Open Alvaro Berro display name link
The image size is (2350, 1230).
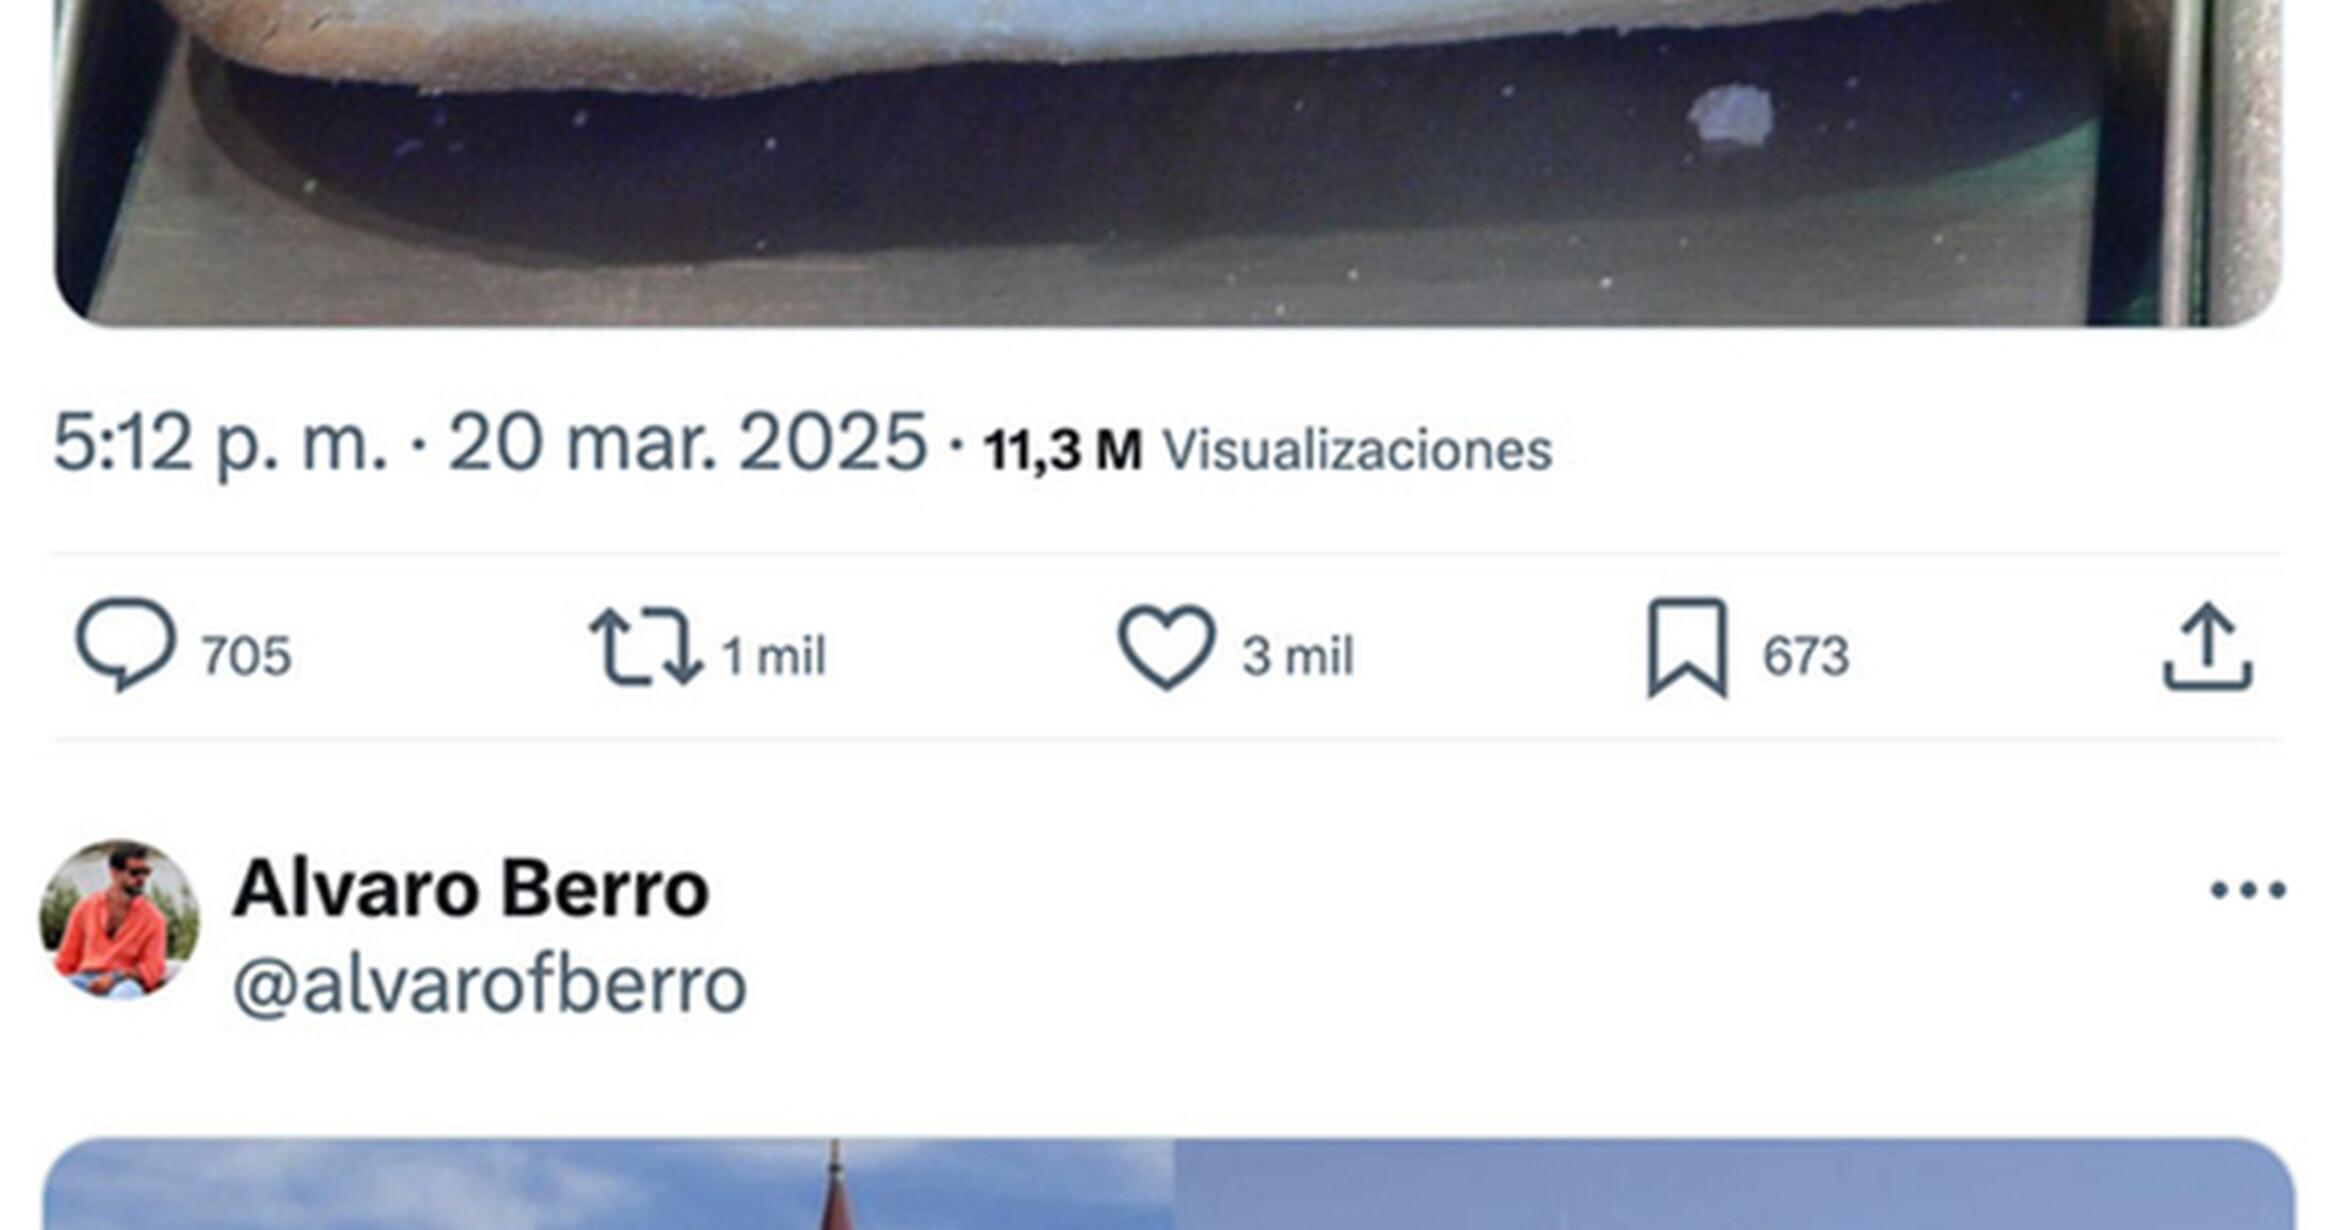[471, 888]
